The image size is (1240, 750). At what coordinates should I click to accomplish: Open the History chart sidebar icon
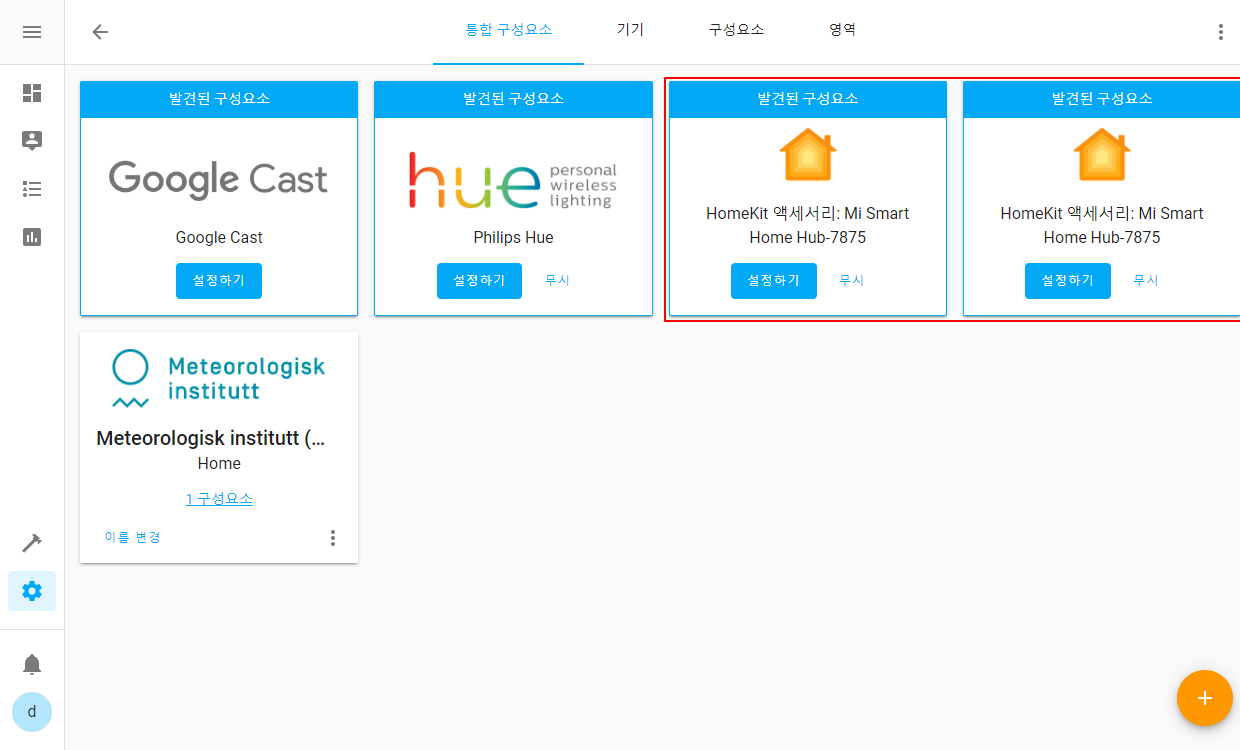pyautogui.click(x=32, y=237)
